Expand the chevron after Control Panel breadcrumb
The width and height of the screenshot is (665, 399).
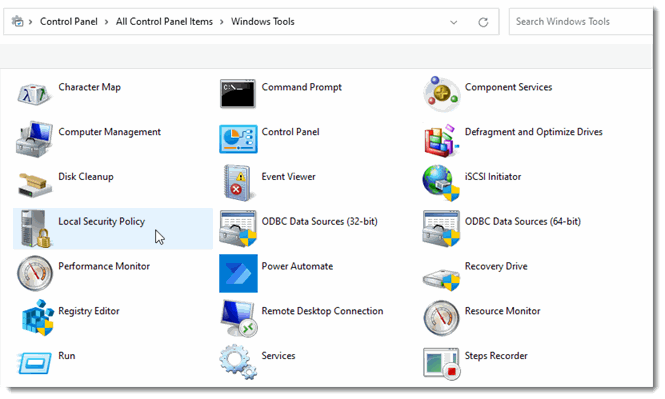coord(106,22)
